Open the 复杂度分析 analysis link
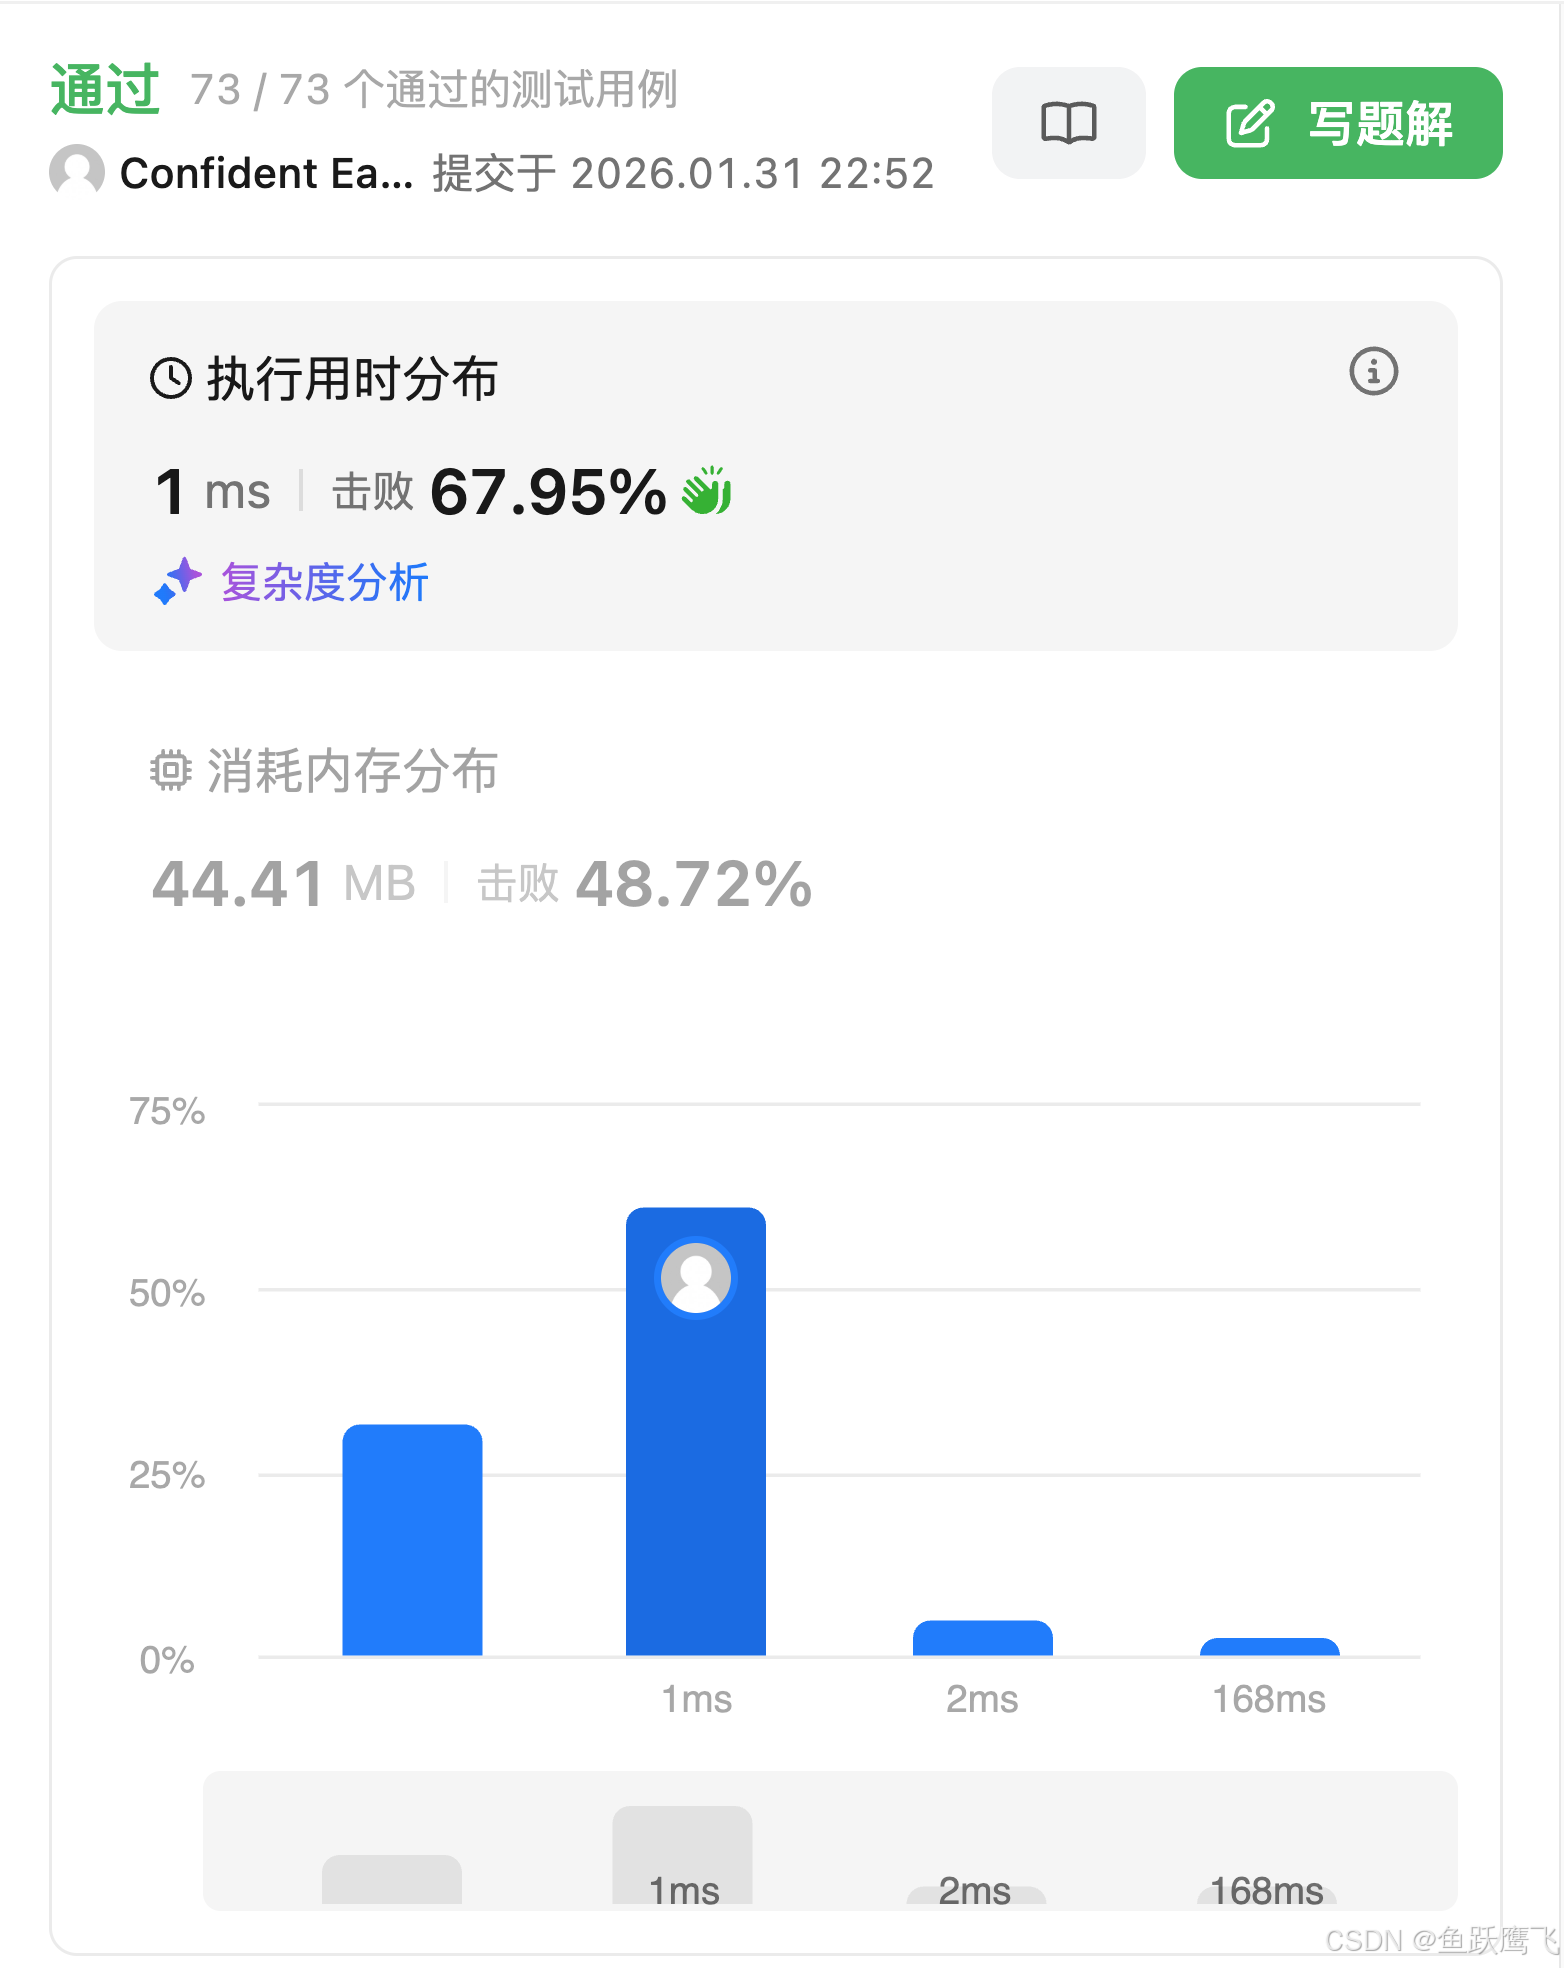This screenshot has width=1564, height=1968. (x=325, y=583)
